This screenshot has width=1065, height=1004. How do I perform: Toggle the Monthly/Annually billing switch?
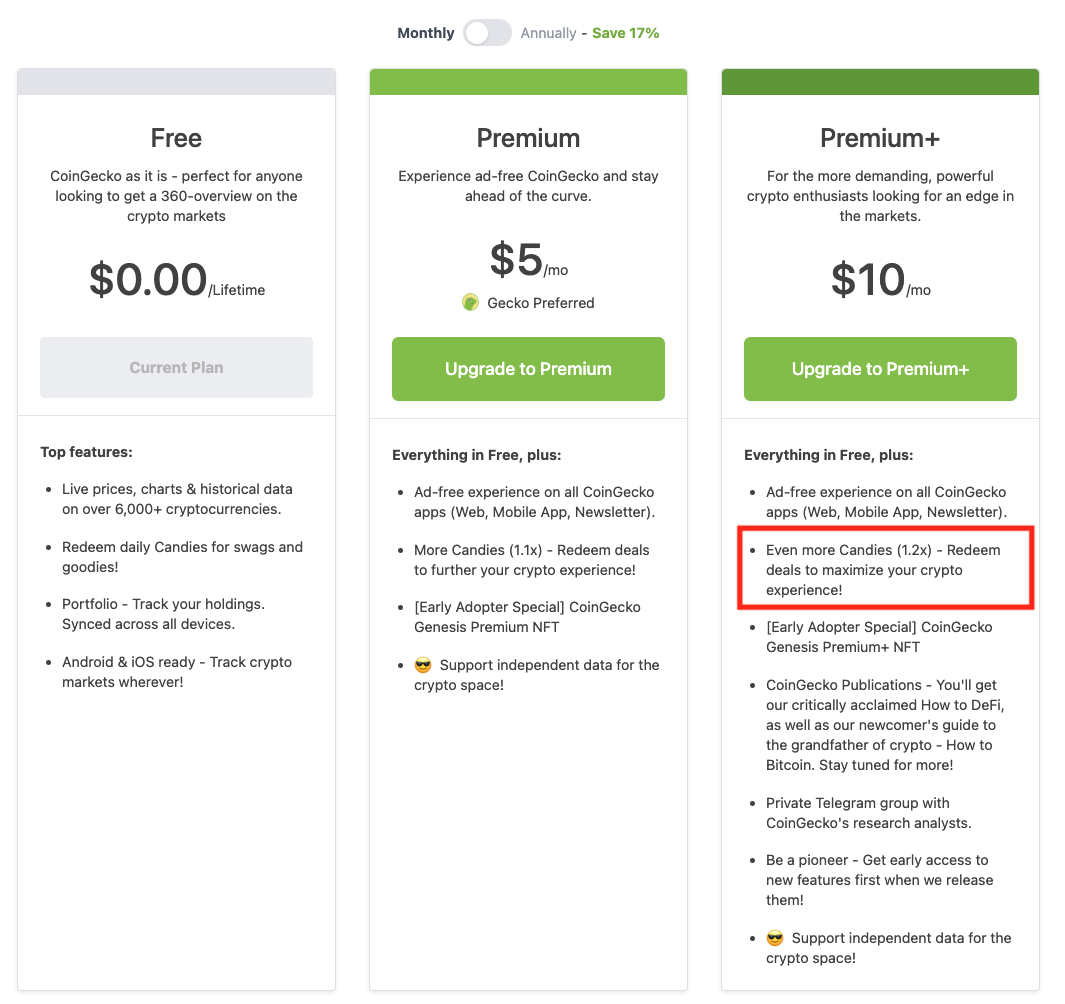tap(487, 32)
